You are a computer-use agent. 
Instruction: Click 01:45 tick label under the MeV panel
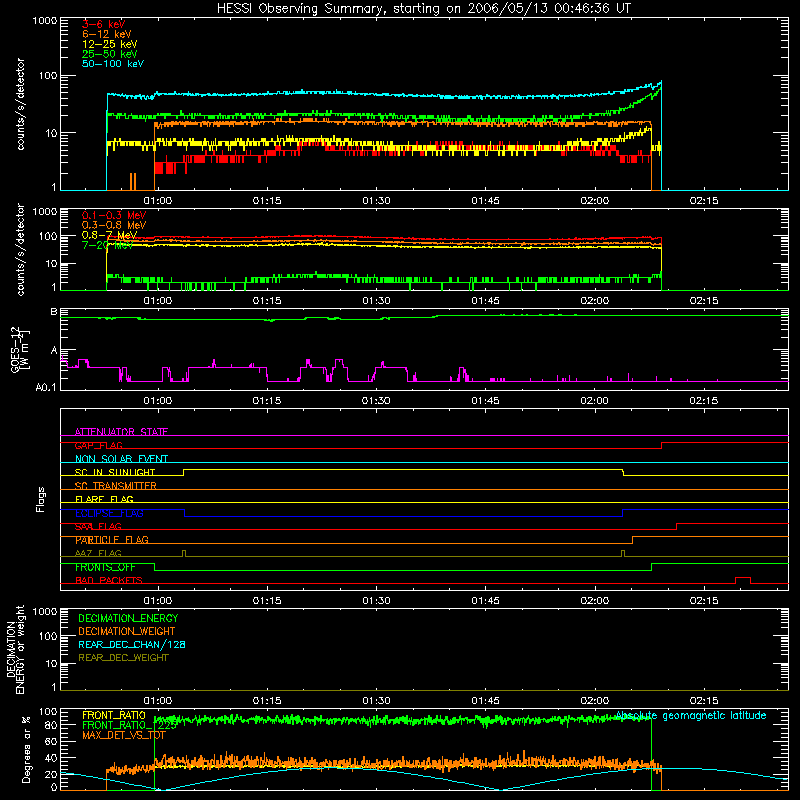485,301
